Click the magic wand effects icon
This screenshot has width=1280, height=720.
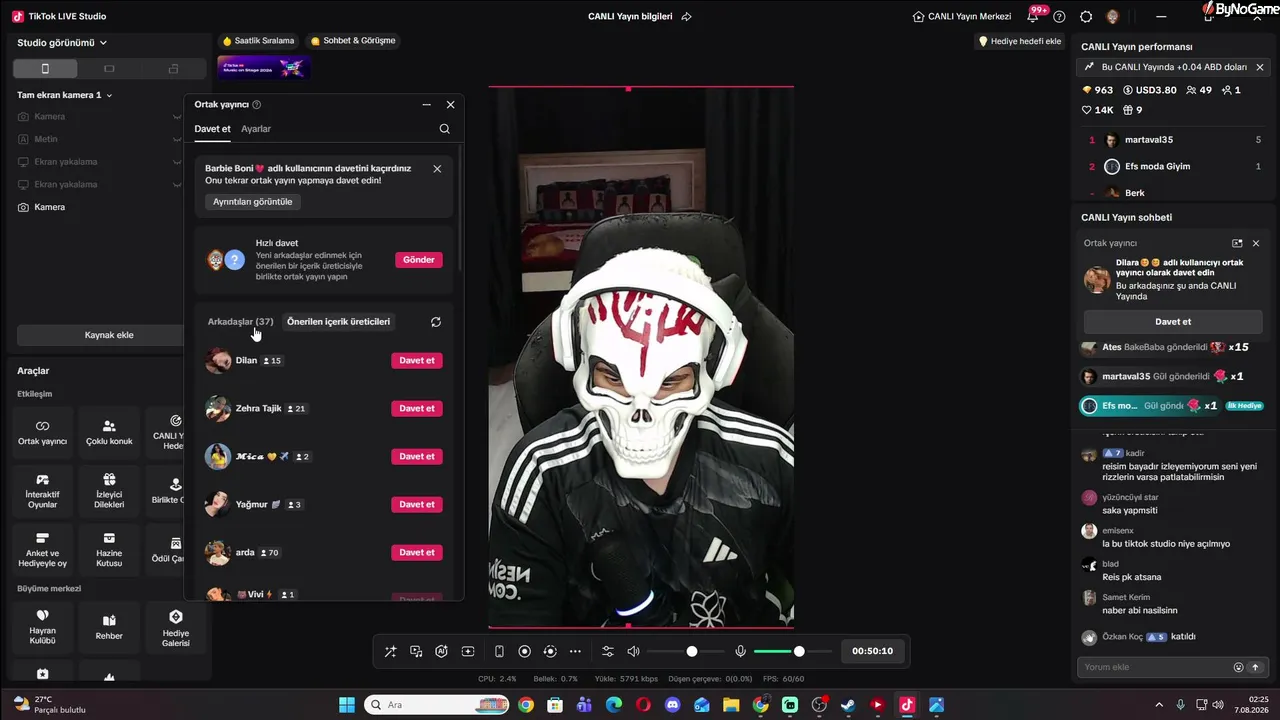click(x=390, y=651)
